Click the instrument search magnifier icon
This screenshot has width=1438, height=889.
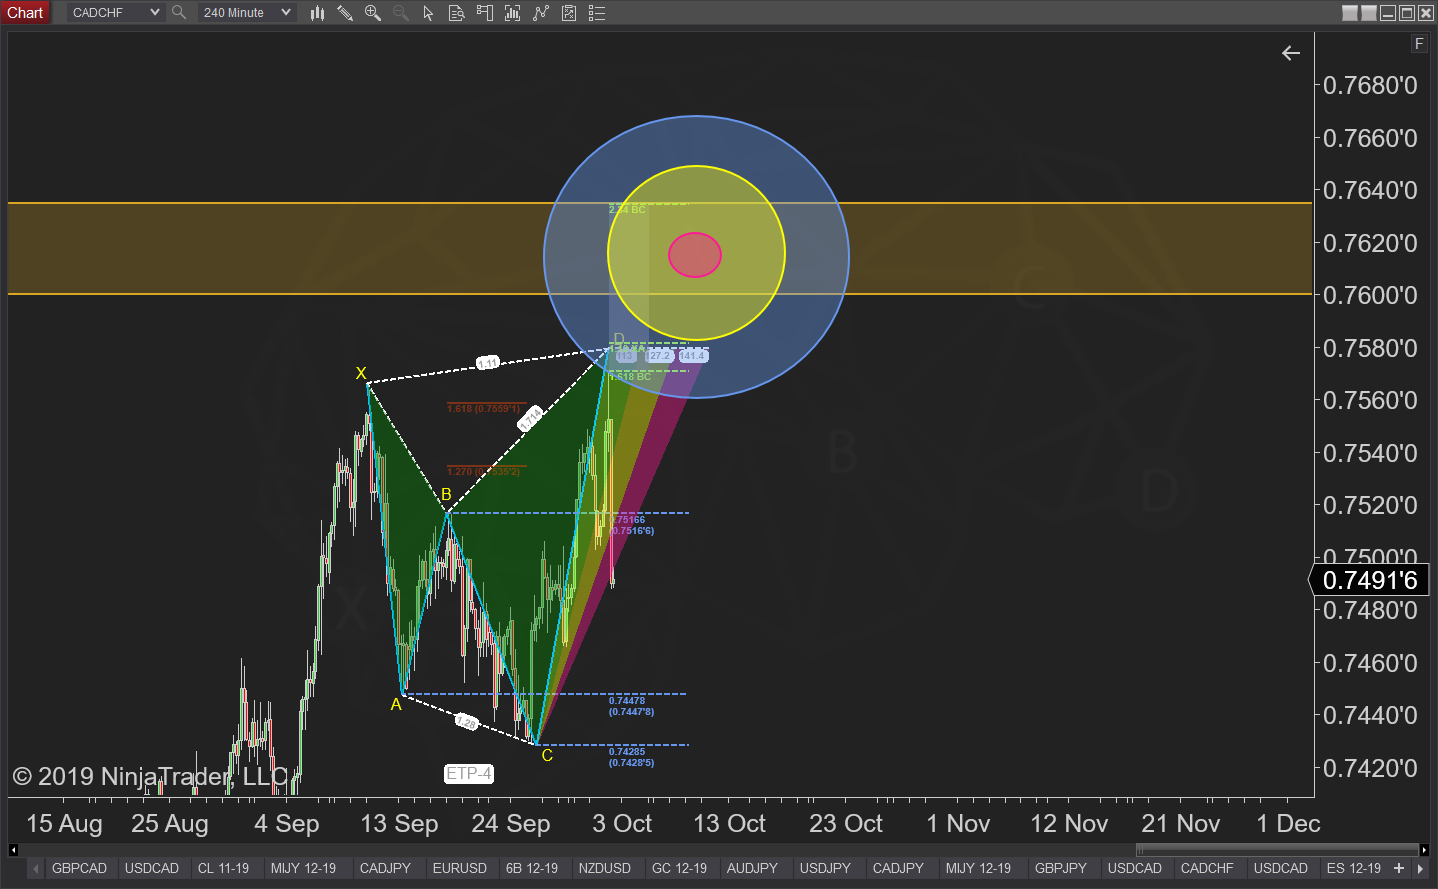pos(179,13)
